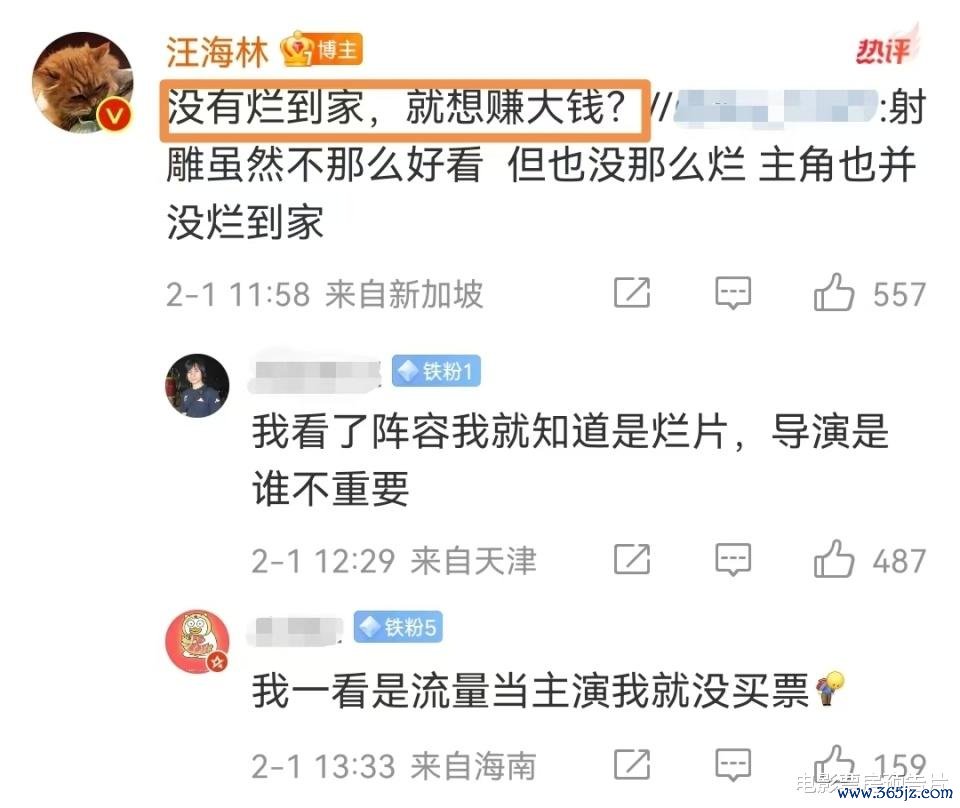This screenshot has width=960, height=808.
Task: Tap the 博主 crown badge
Action: point(322,49)
